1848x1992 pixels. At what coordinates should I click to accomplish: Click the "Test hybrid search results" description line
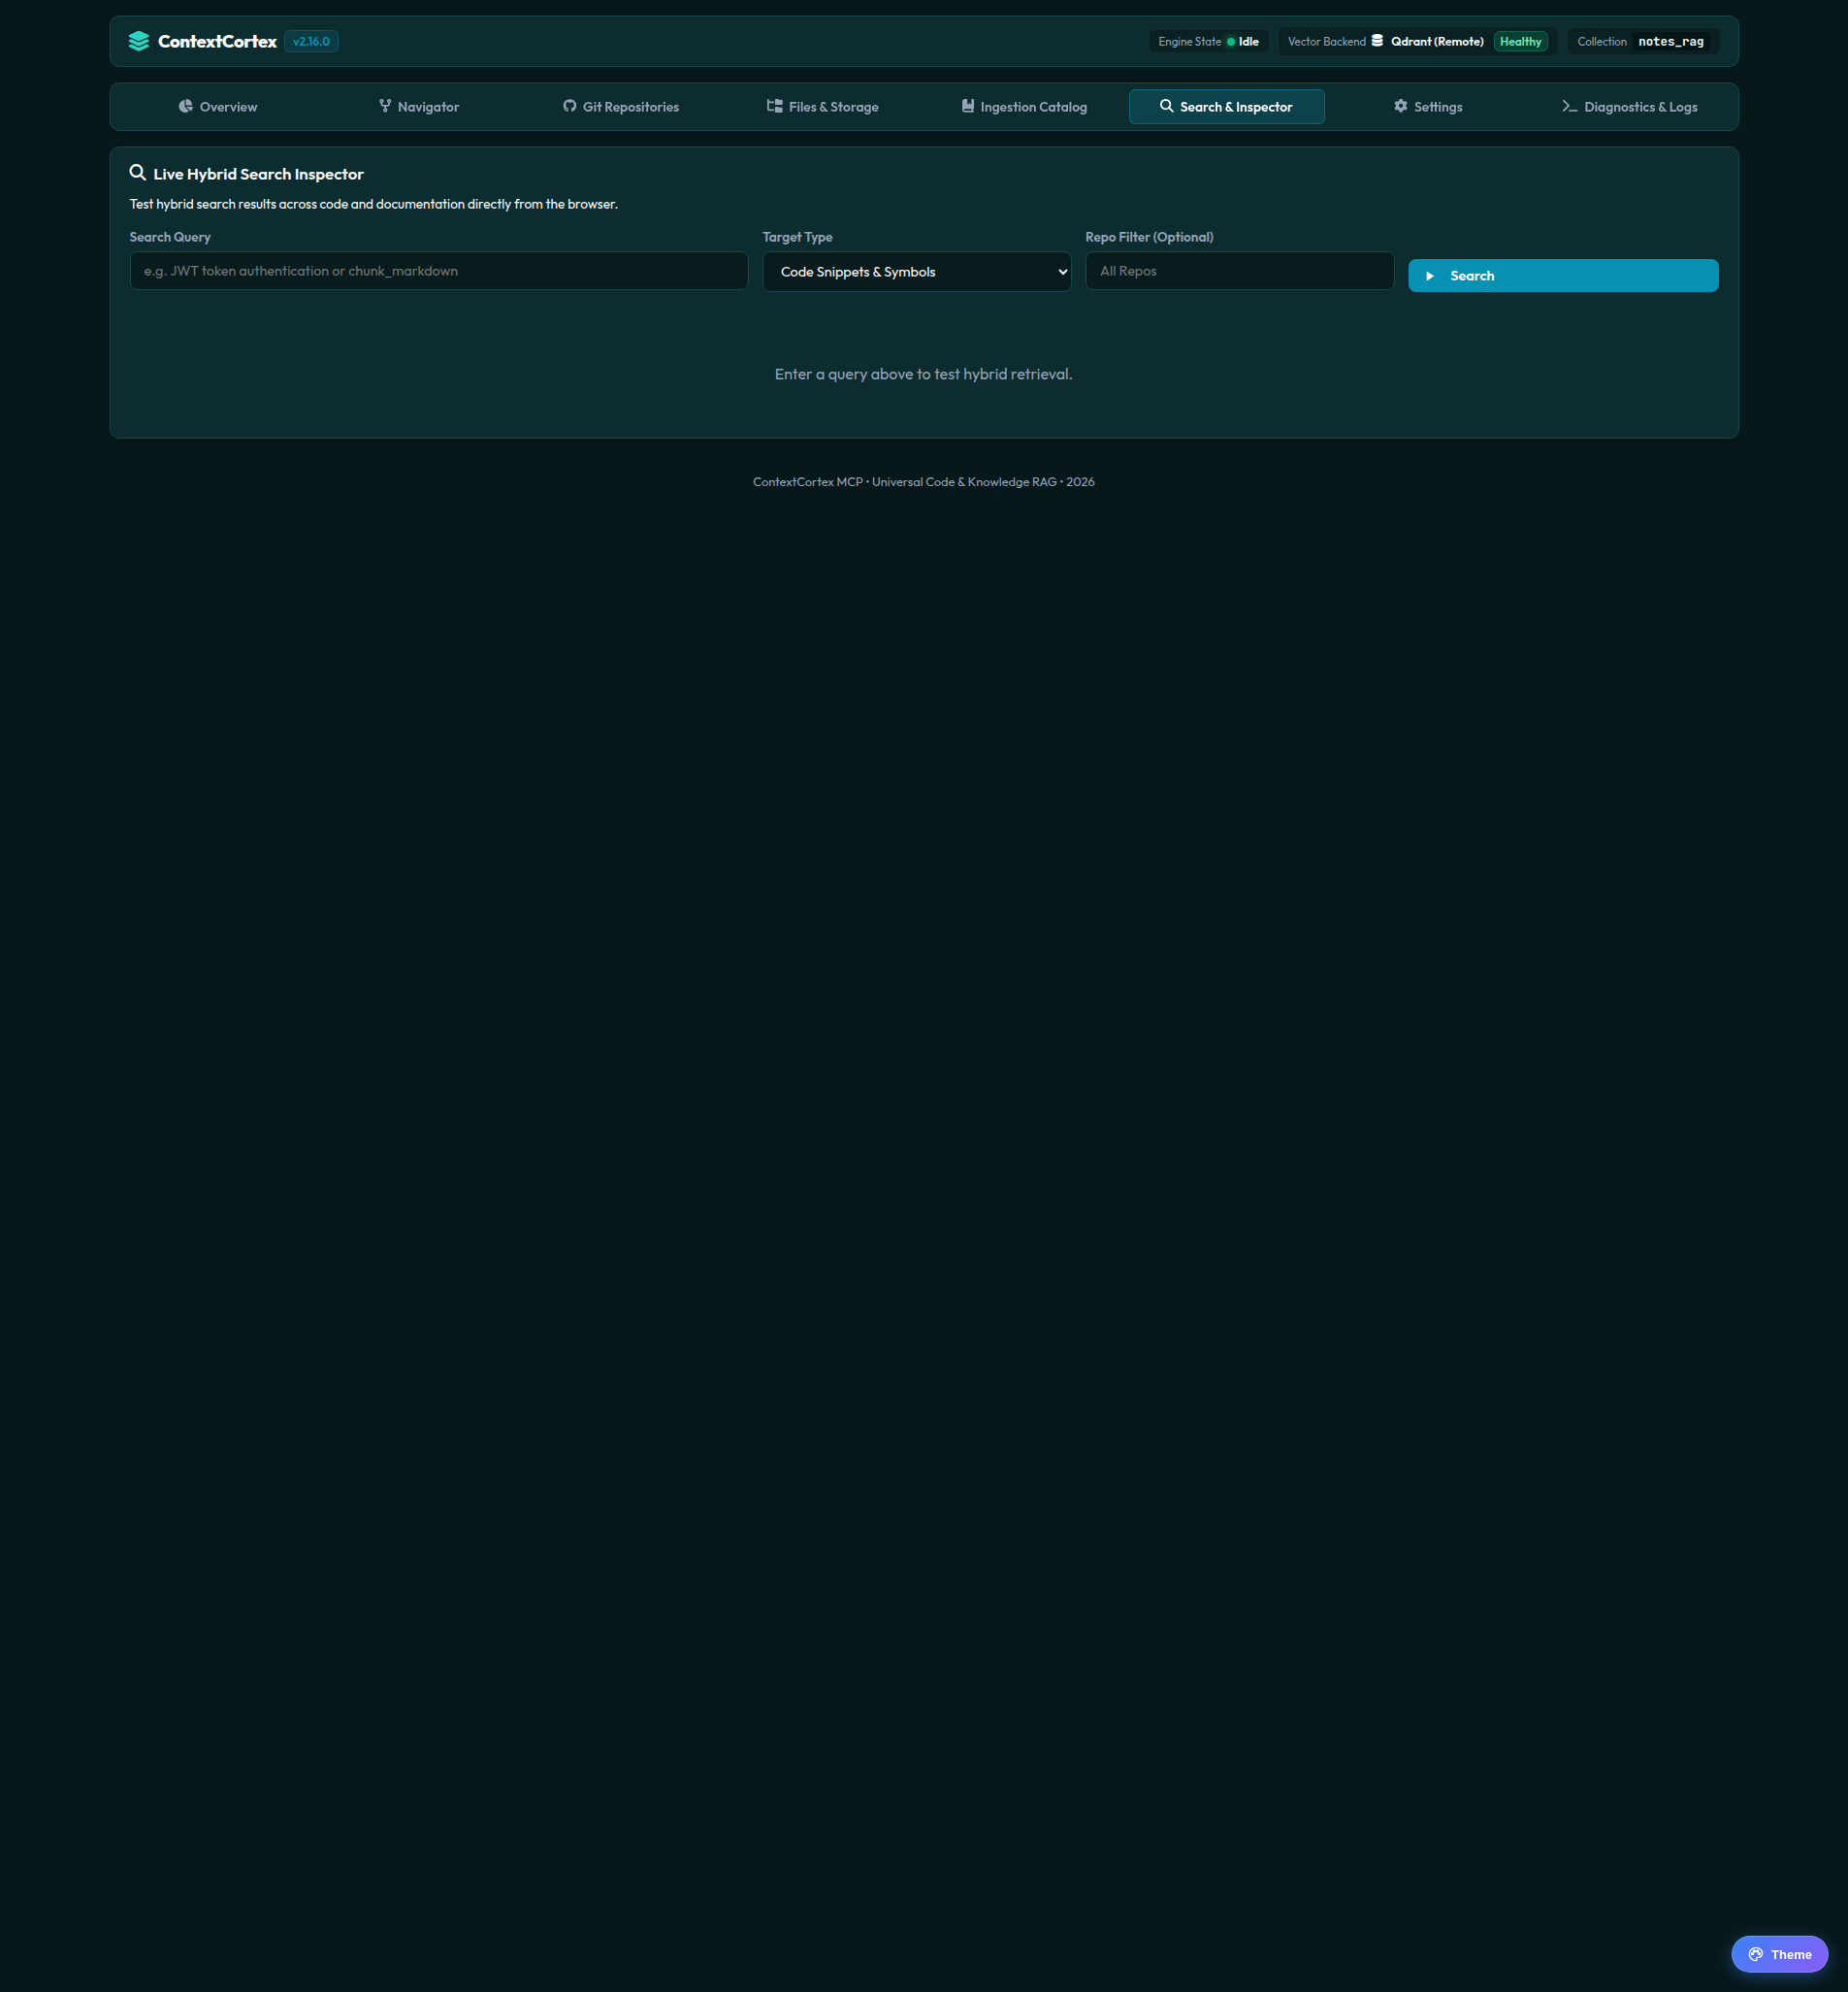point(373,204)
